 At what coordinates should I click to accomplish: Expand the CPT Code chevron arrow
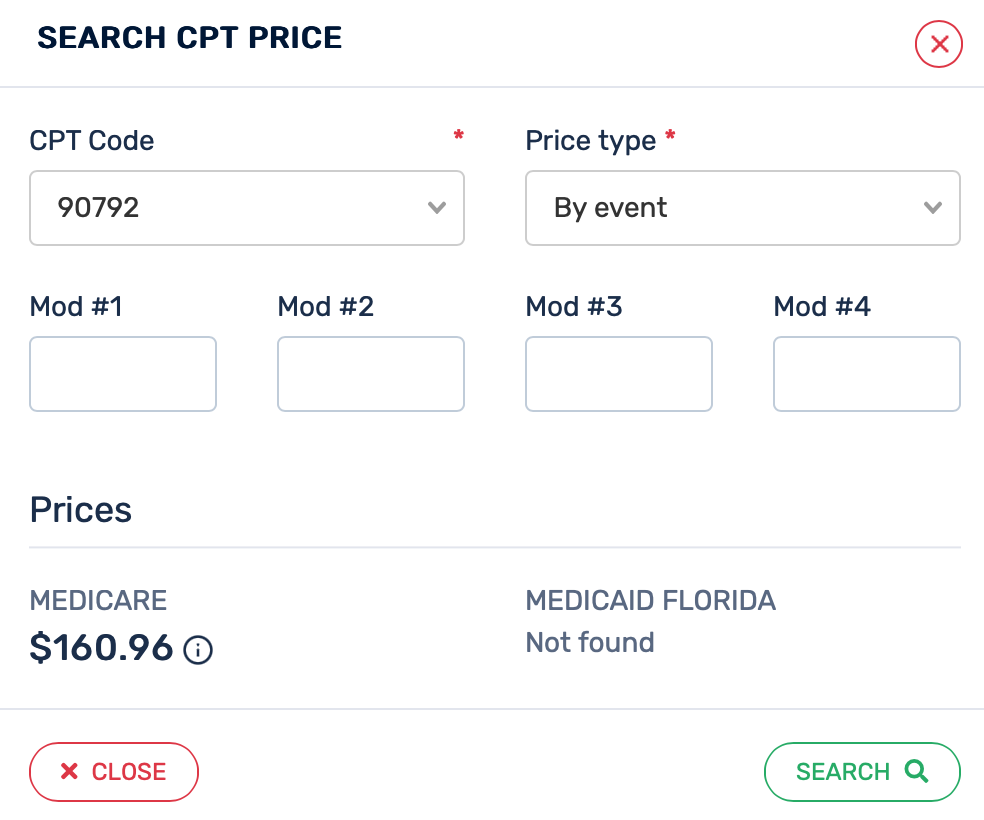(x=436, y=208)
